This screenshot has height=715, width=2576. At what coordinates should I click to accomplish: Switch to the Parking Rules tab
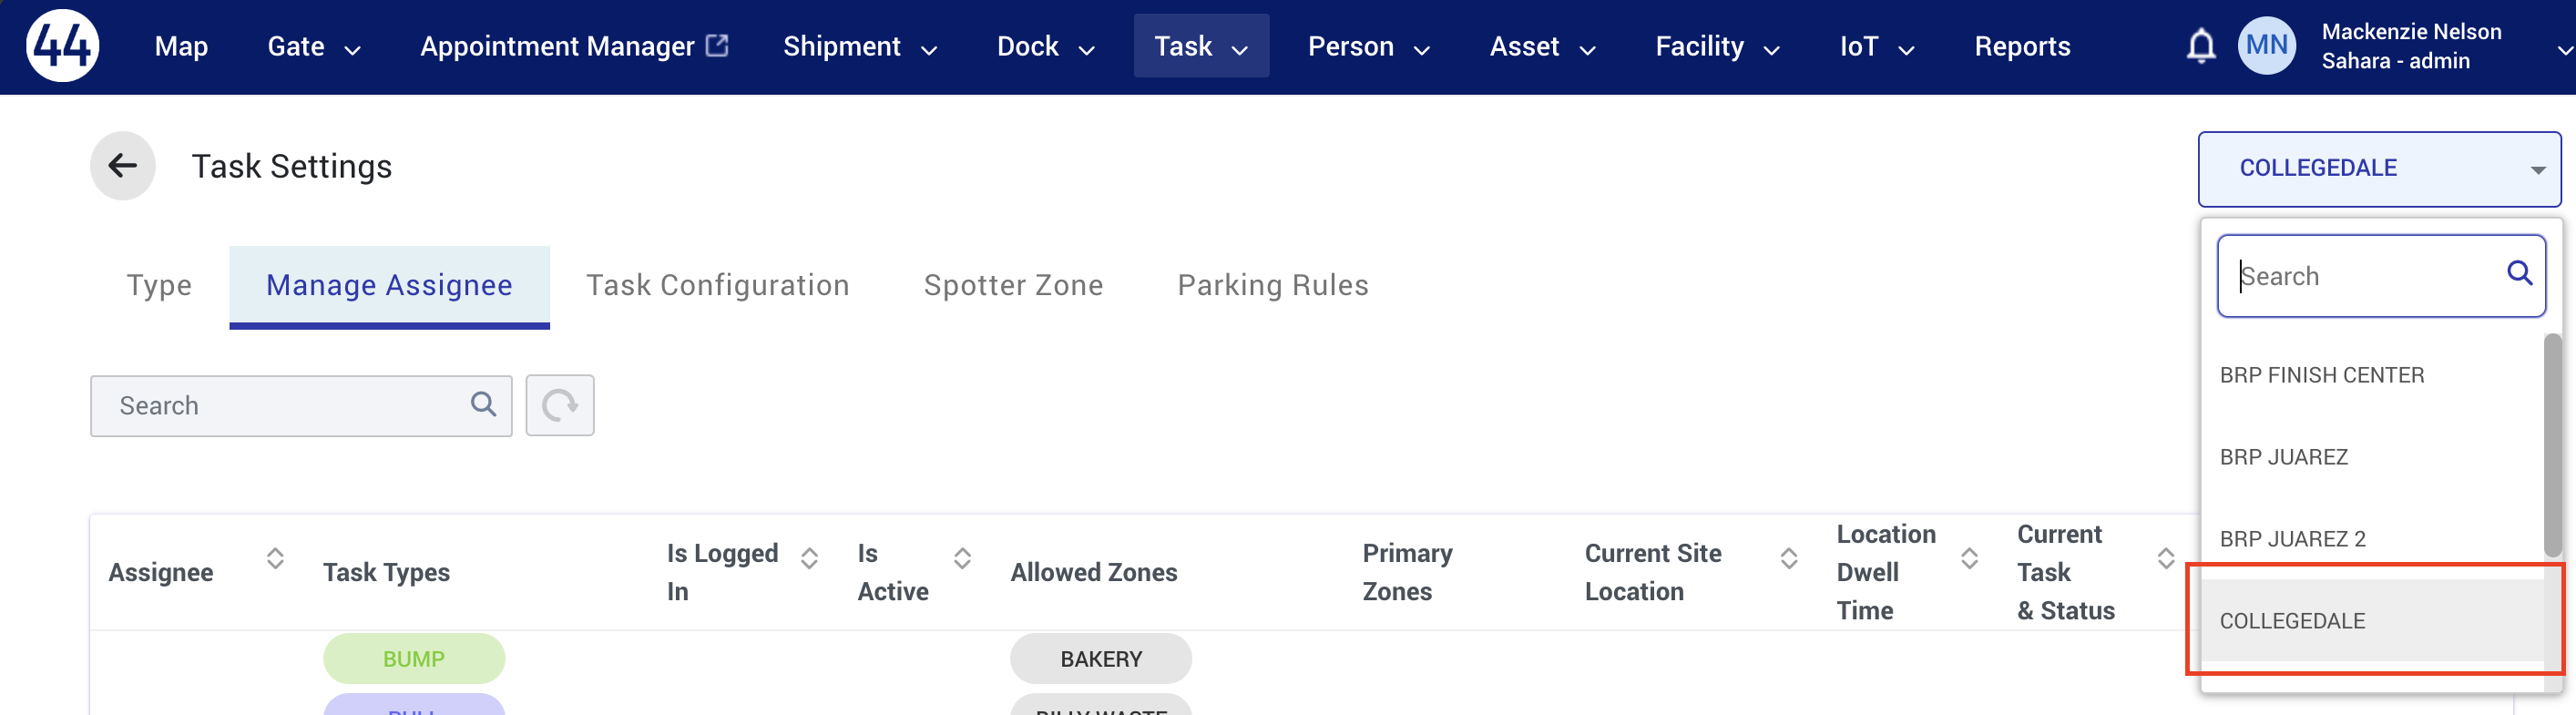(1272, 285)
